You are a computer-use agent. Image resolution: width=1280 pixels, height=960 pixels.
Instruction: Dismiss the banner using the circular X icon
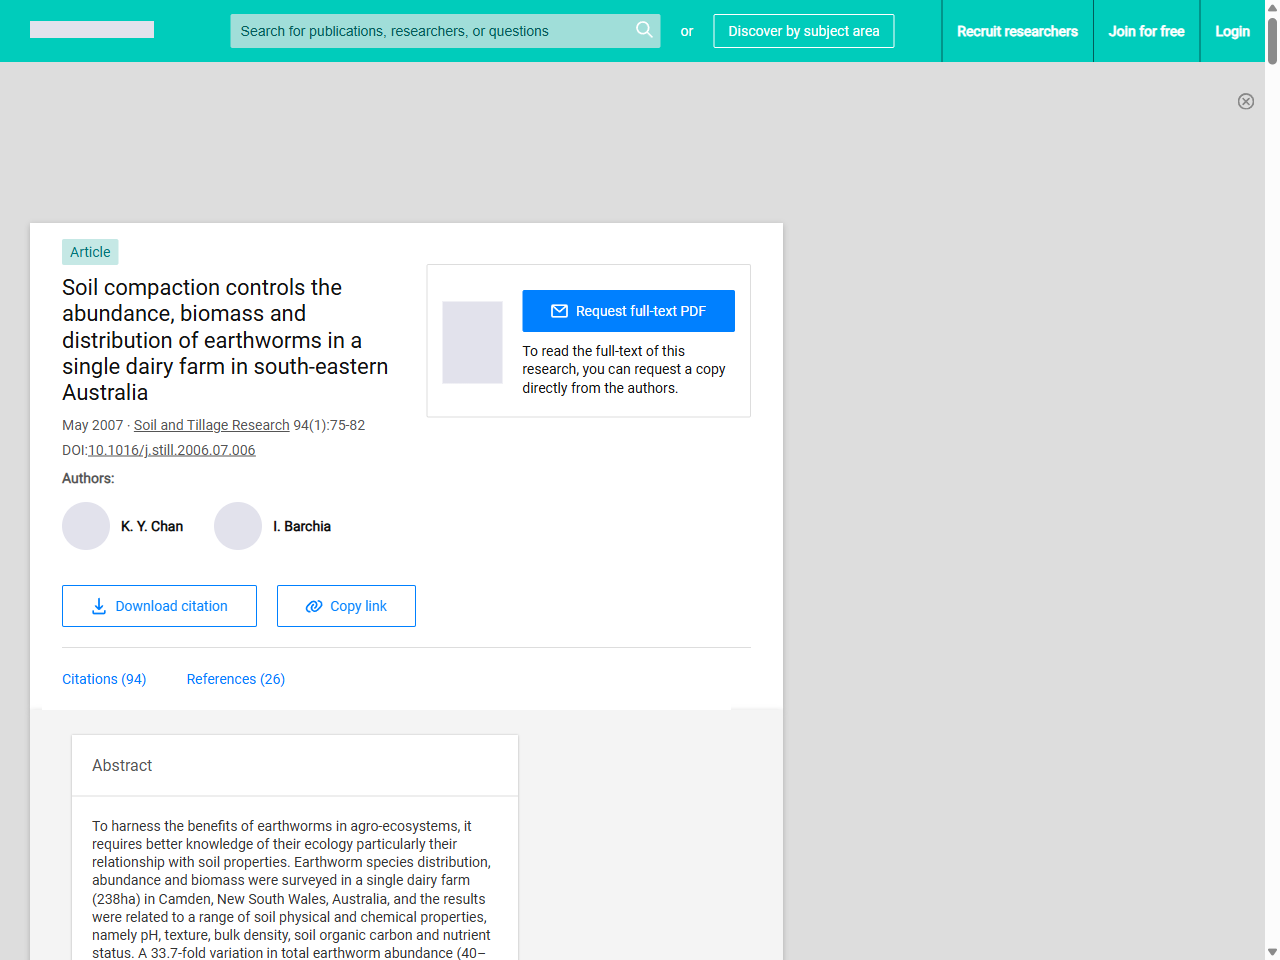pos(1246,102)
